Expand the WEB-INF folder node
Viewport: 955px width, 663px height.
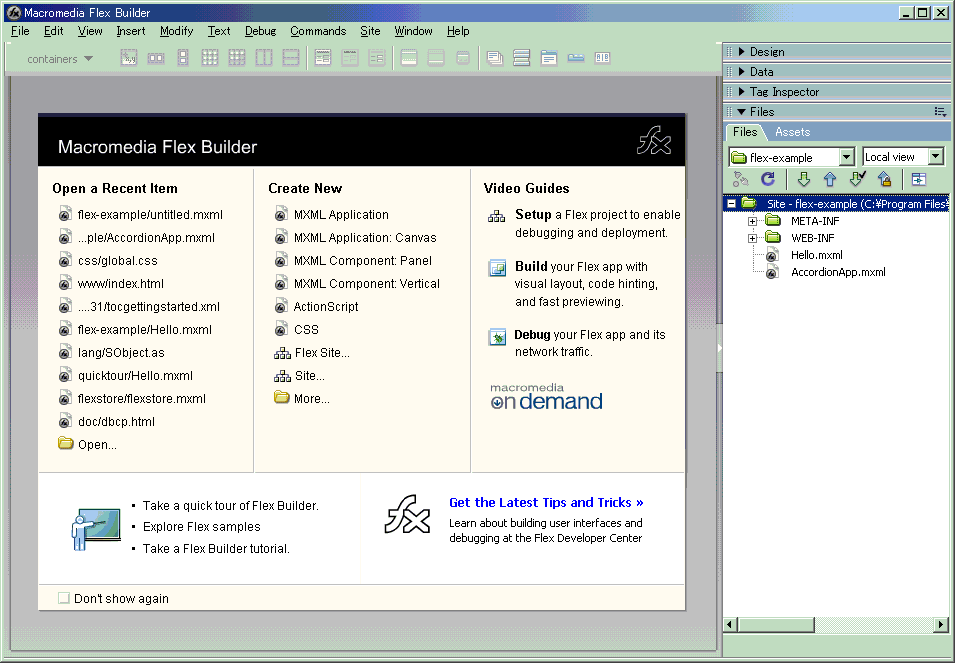click(x=753, y=238)
